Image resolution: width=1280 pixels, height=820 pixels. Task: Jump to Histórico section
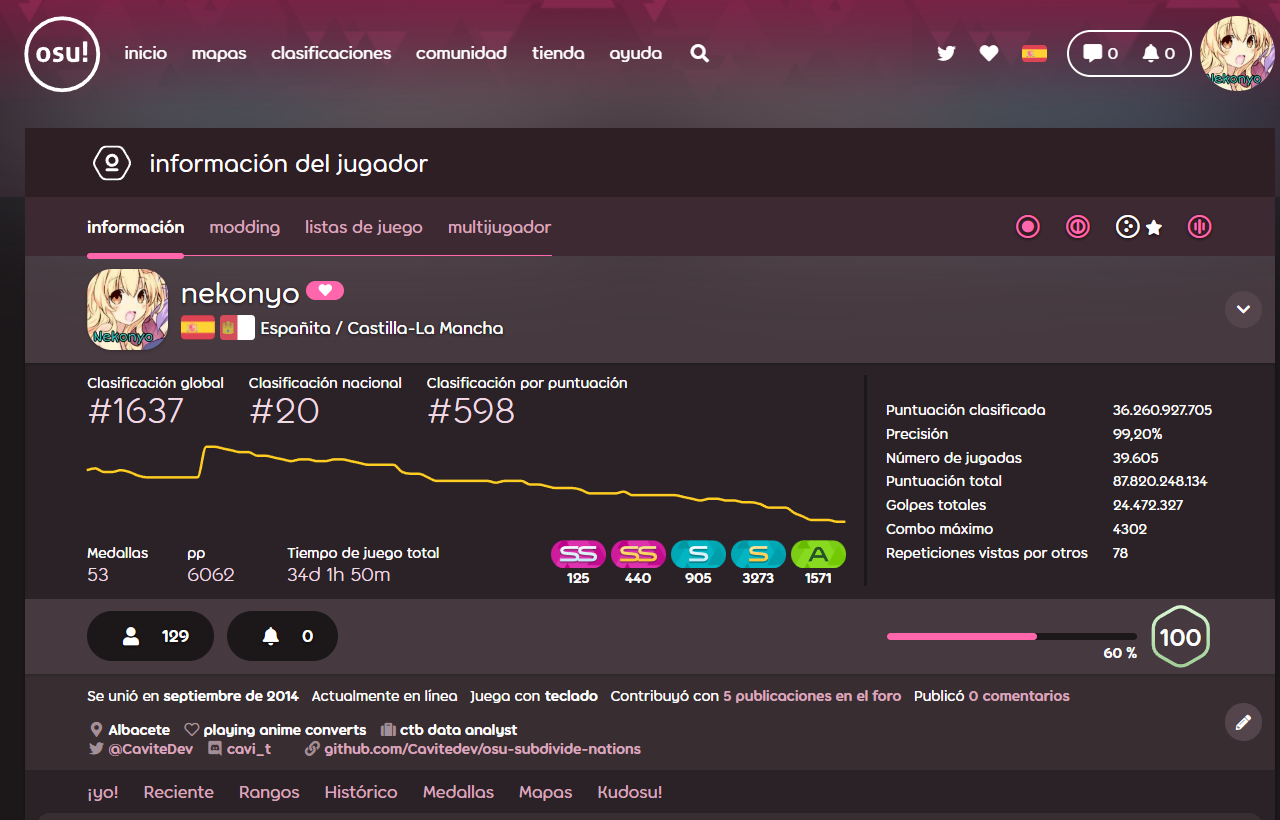pos(361,792)
